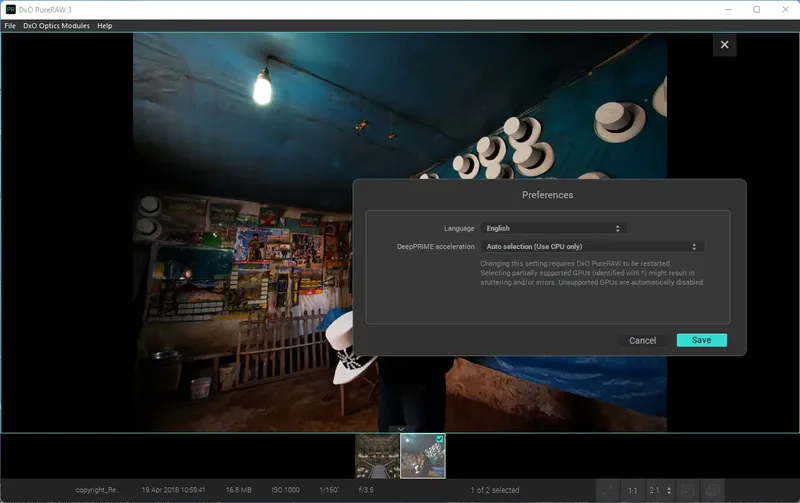800x503 pixels.
Task: Click the compare view icon in bottom bar
Action: (x=712, y=490)
